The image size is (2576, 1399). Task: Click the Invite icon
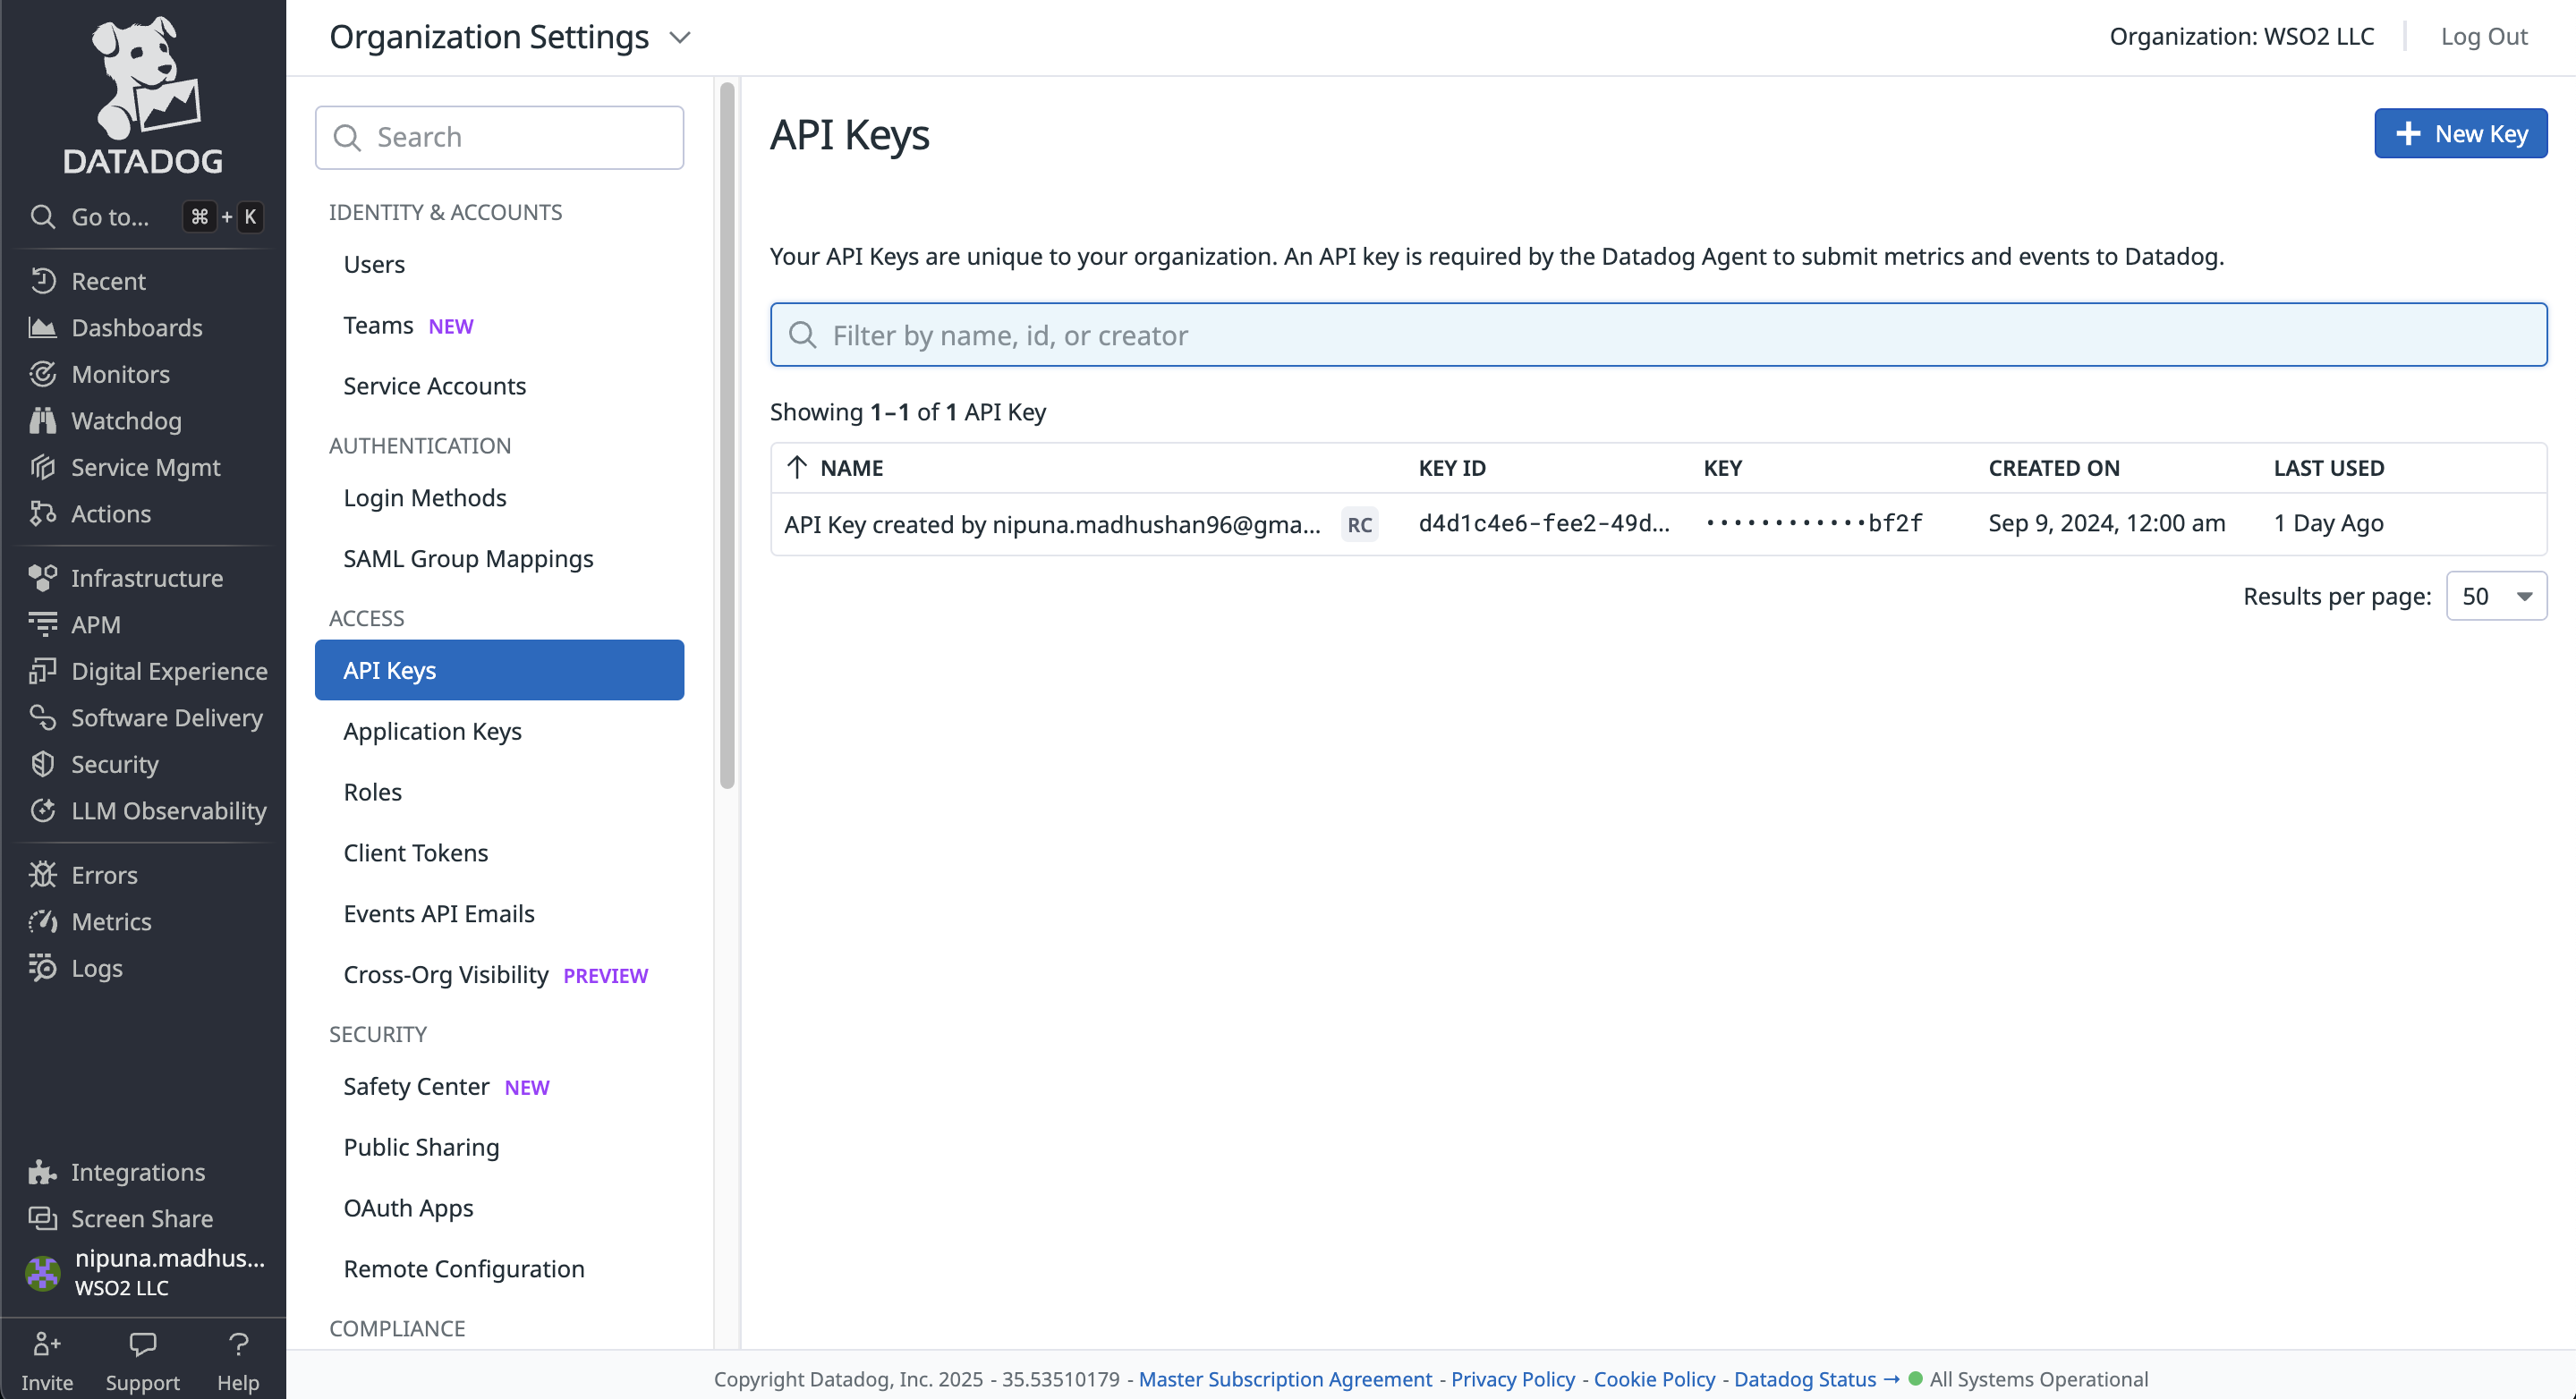tap(47, 1345)
